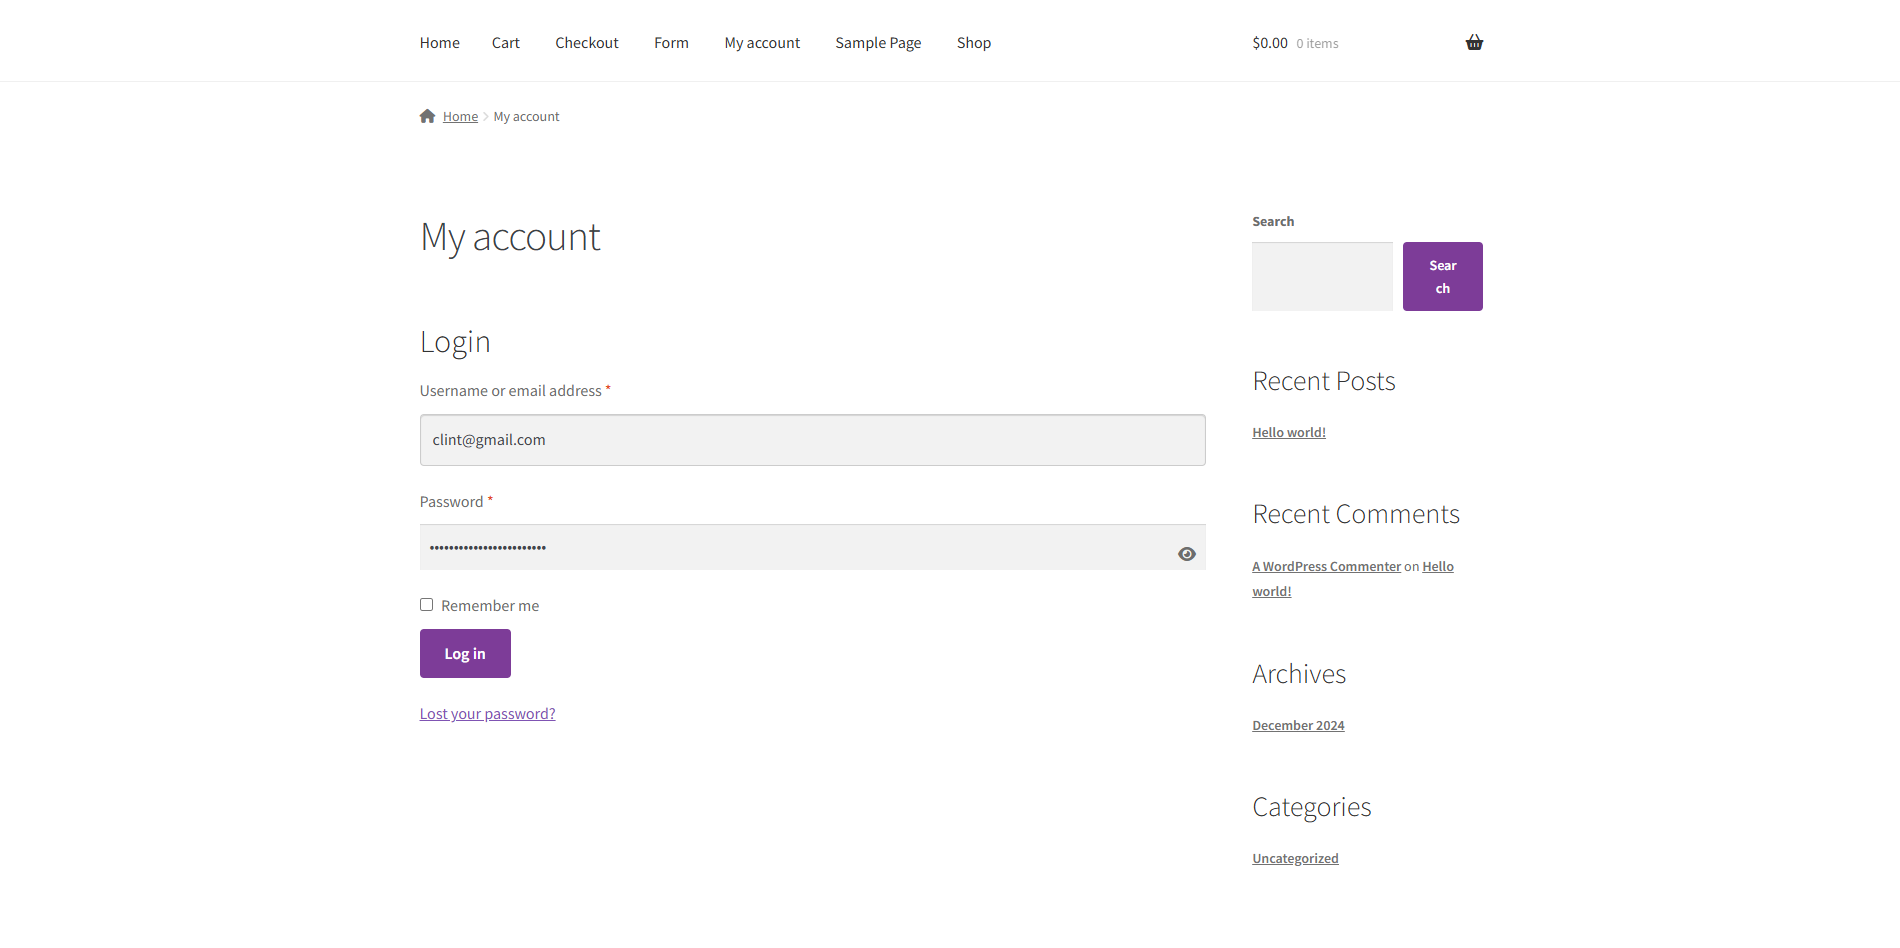Viewport: 1900px width, 948px height.
Task: Click the 0 items cart text
Action: pyautogui.click(x=1317, y=44)
